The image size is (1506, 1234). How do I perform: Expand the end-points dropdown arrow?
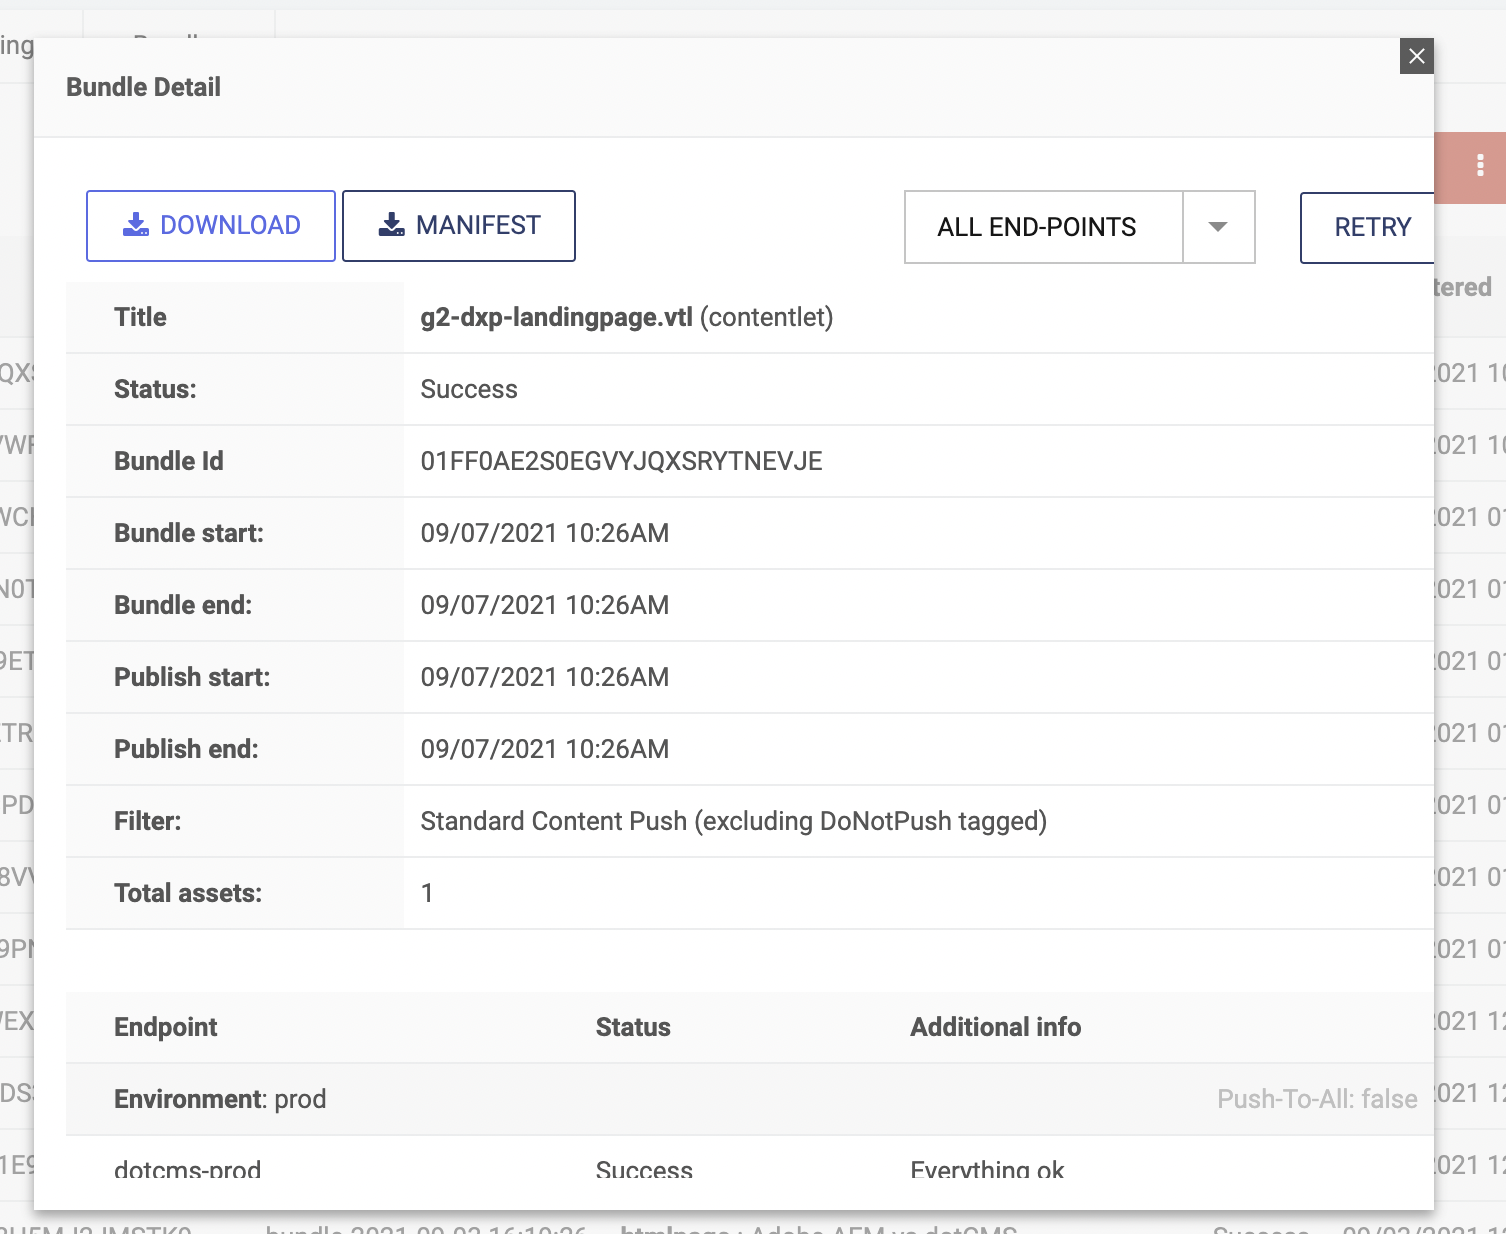click(x=1217, y=227)
